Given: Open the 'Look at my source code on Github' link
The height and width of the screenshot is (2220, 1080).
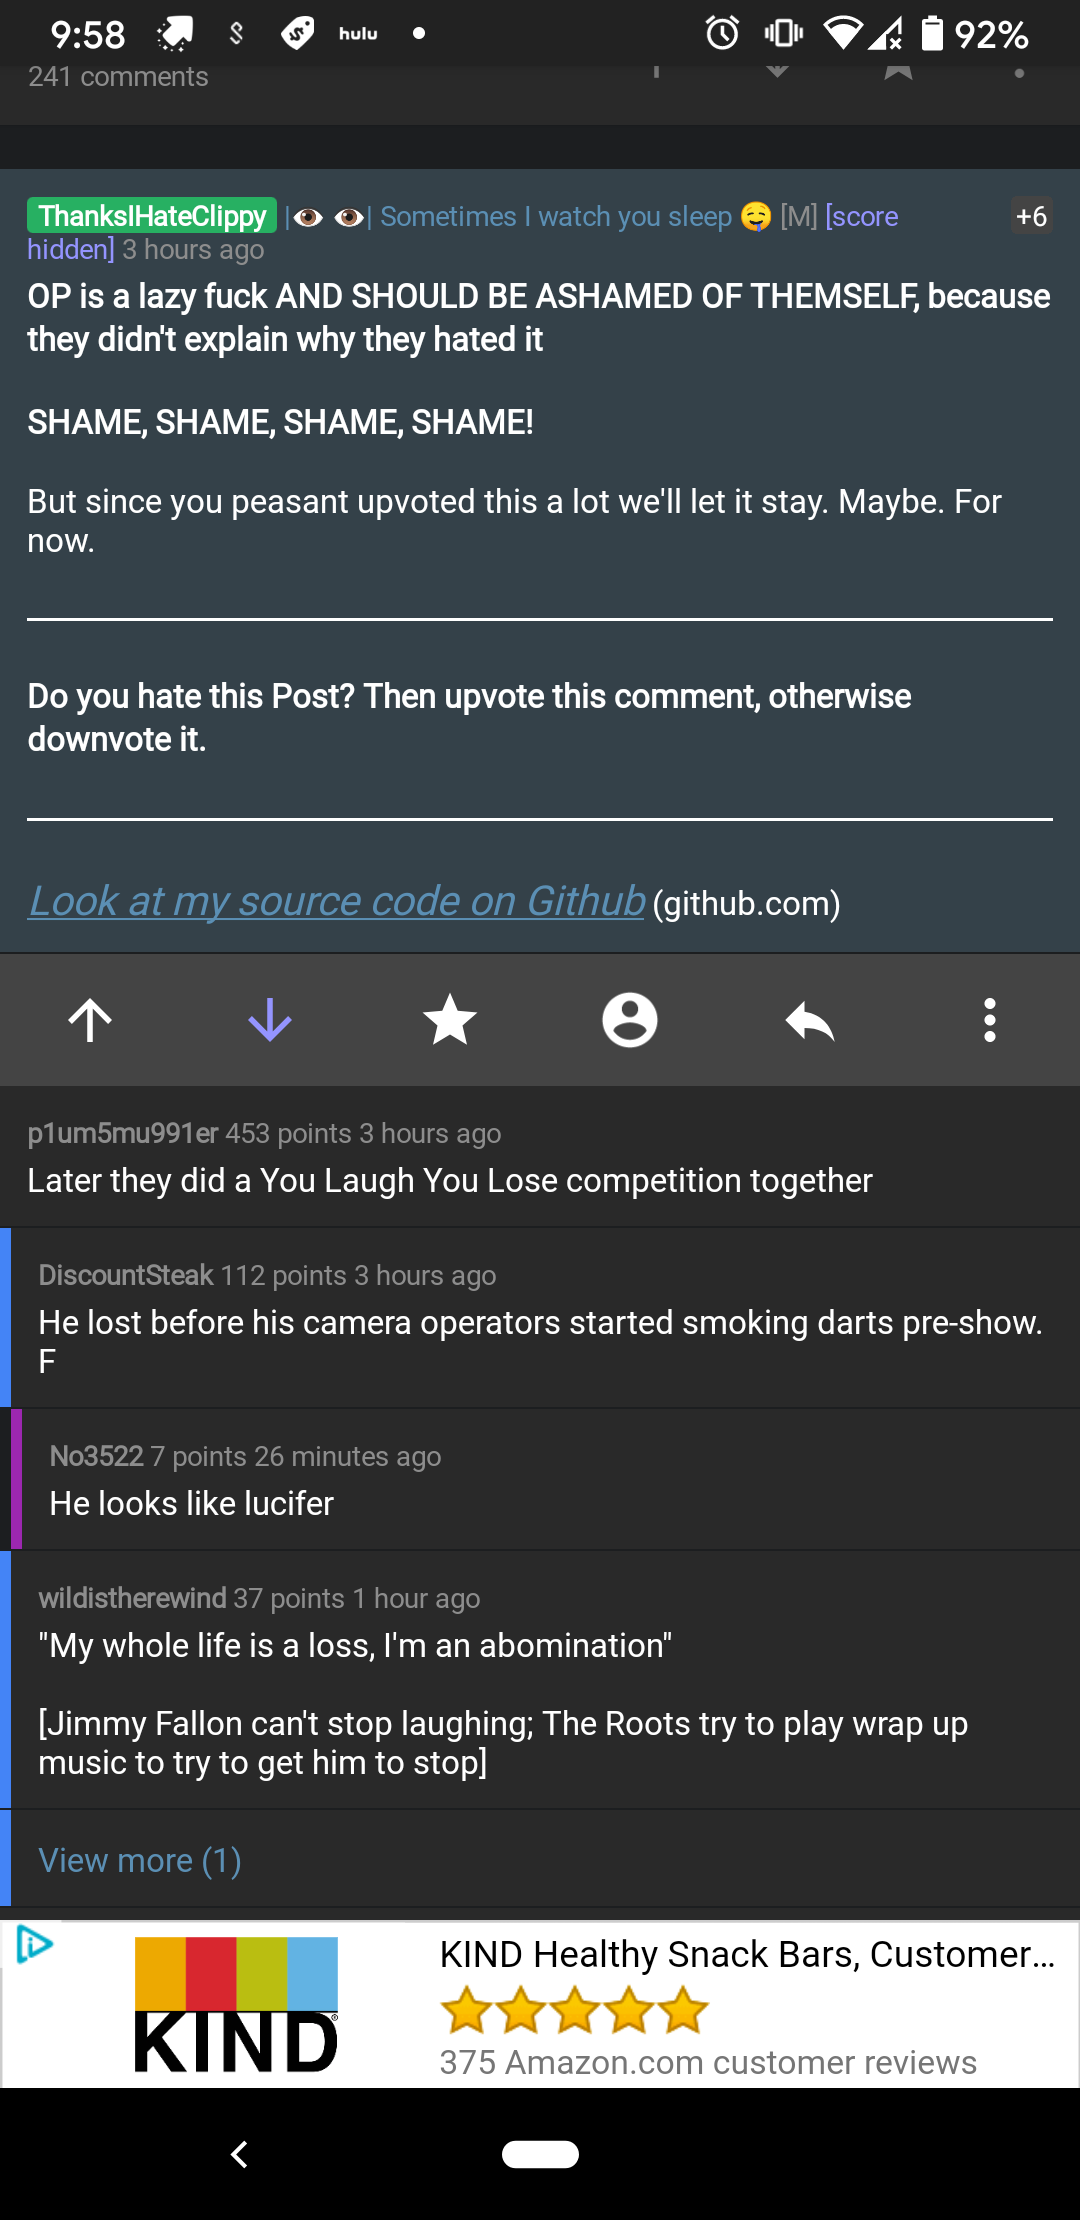Looking at the screenshot, I should pyautogui.click(x=336, y=901).
